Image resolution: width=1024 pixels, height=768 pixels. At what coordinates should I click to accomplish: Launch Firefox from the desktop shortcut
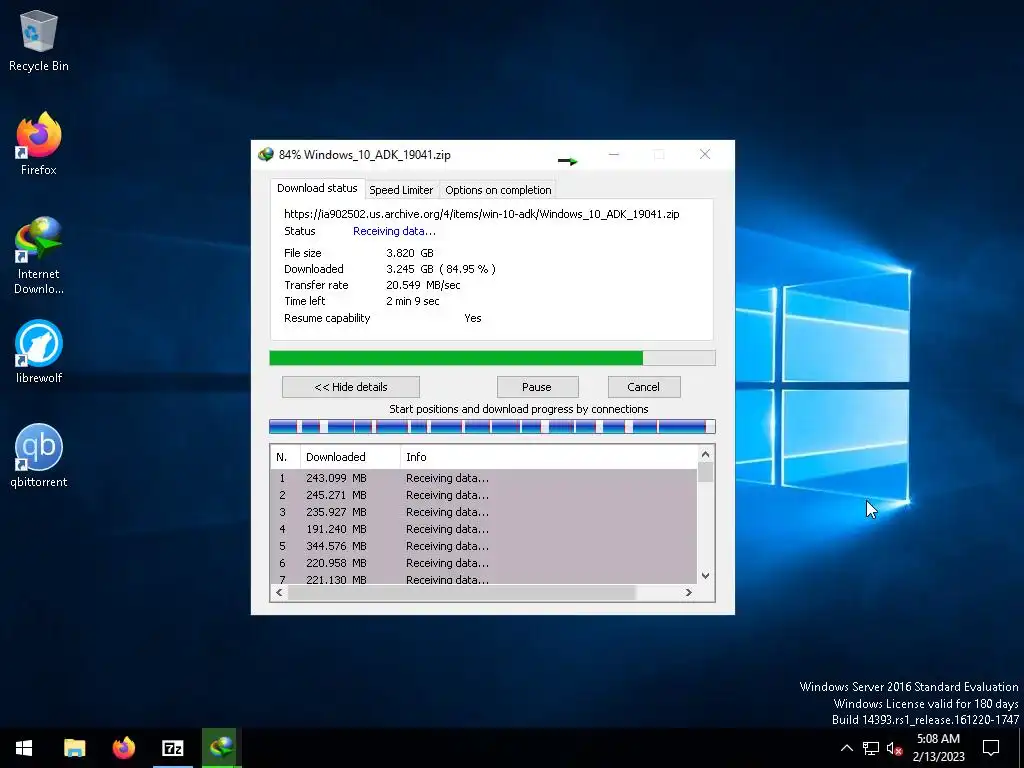pyautogui.click(x=39, y=144)
